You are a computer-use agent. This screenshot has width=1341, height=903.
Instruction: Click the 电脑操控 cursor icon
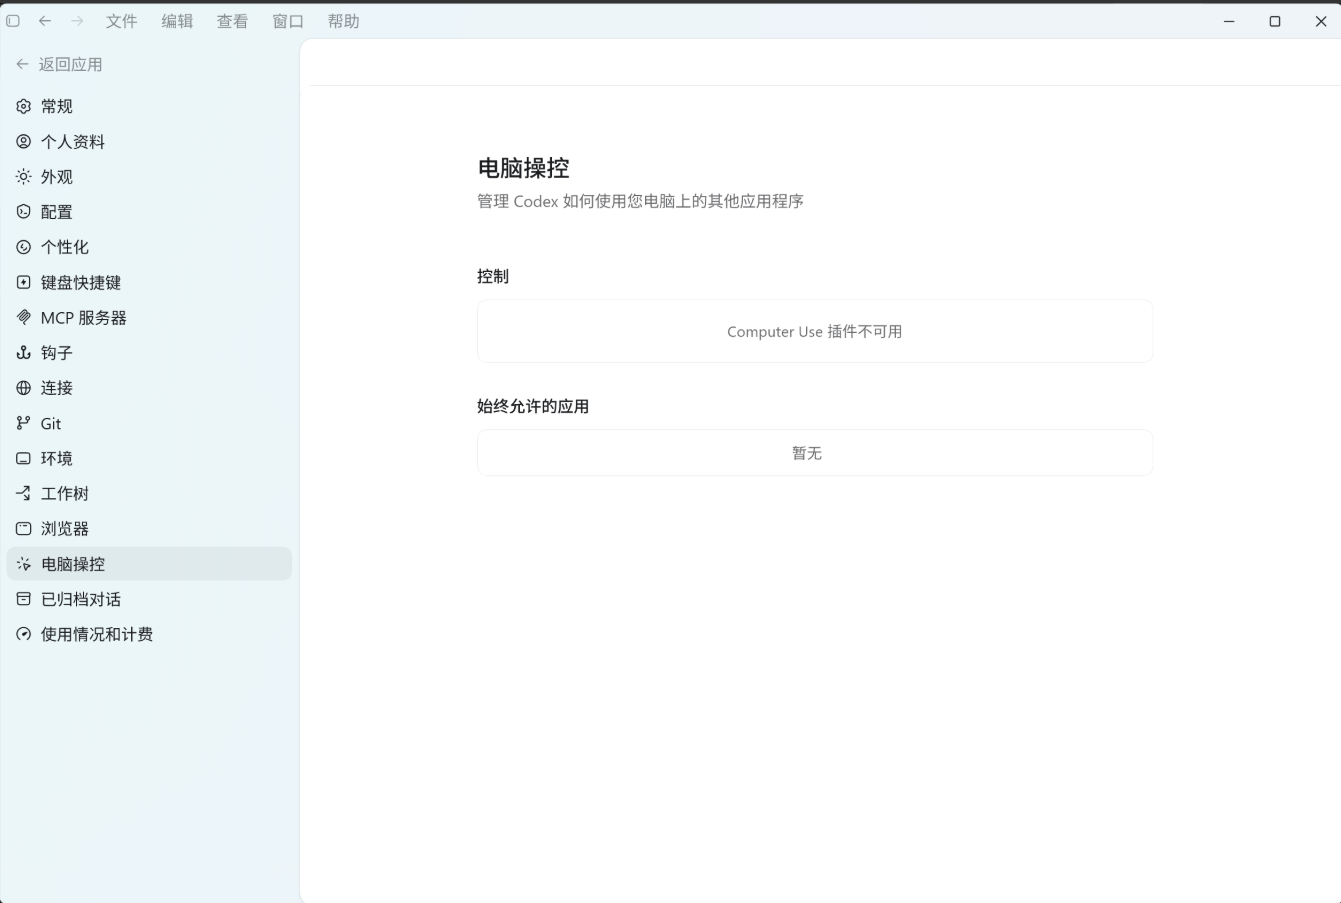[x=24, y=564]
